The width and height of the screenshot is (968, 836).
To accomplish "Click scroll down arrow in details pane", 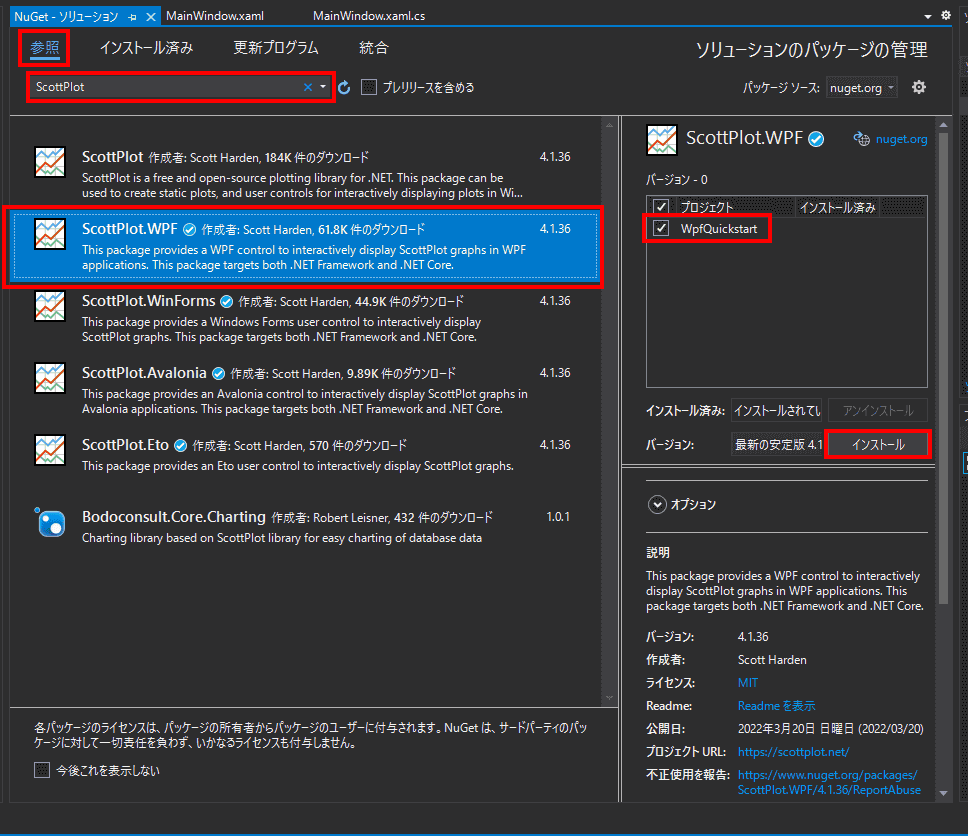I will pyautogui.click(x=943, y=793).
